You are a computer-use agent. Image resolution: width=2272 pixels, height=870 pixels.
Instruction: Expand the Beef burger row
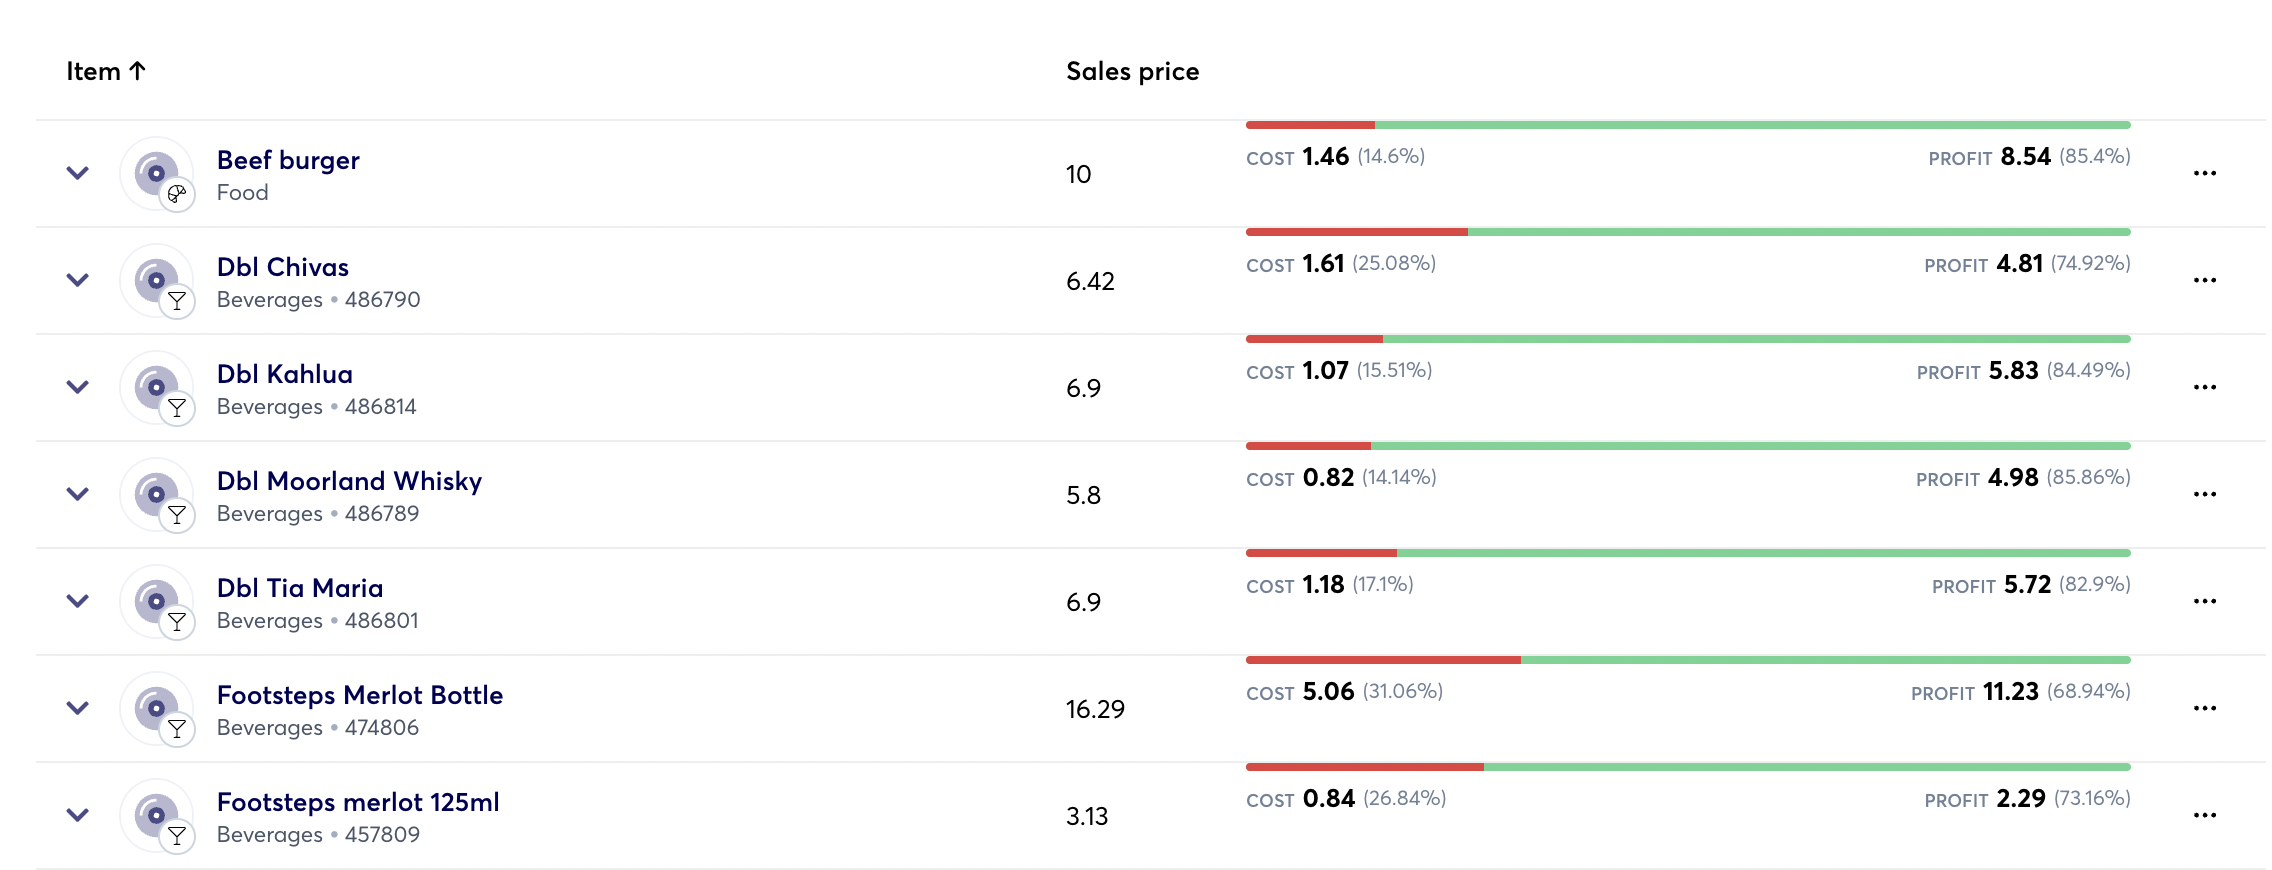78,174
